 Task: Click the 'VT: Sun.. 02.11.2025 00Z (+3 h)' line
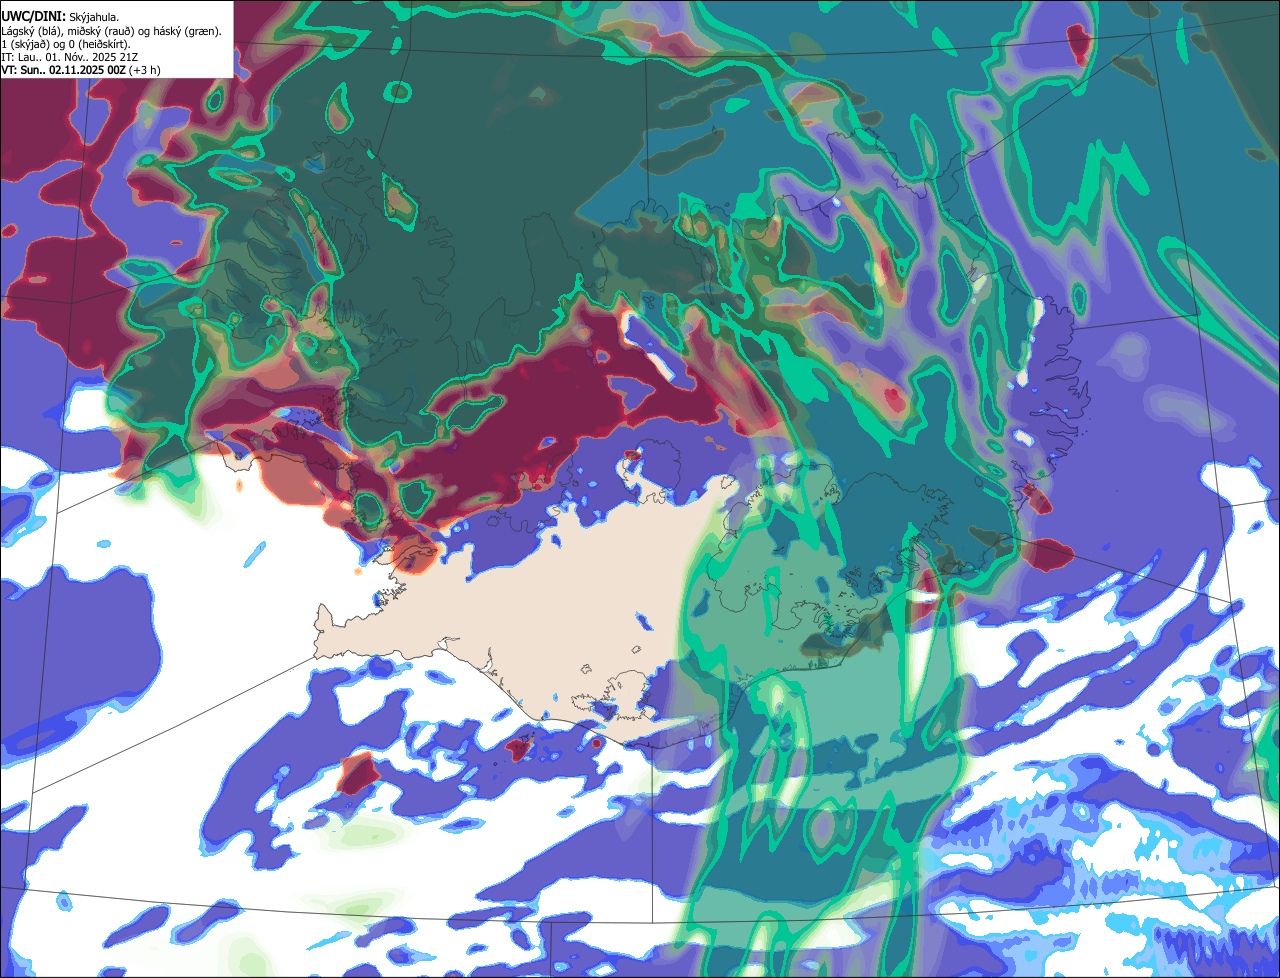pos(81,70)
